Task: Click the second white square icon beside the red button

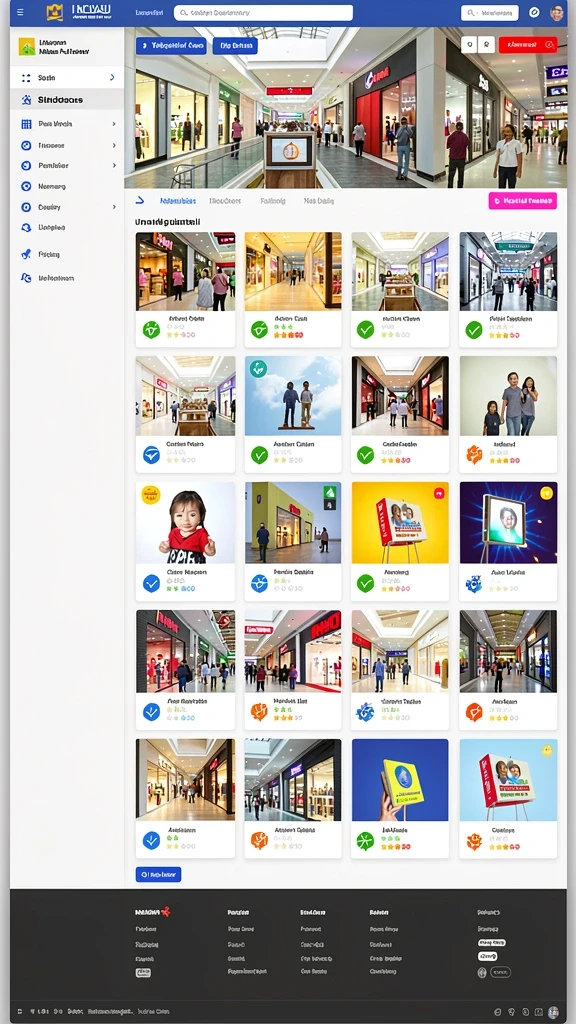Action: [487, 44]
